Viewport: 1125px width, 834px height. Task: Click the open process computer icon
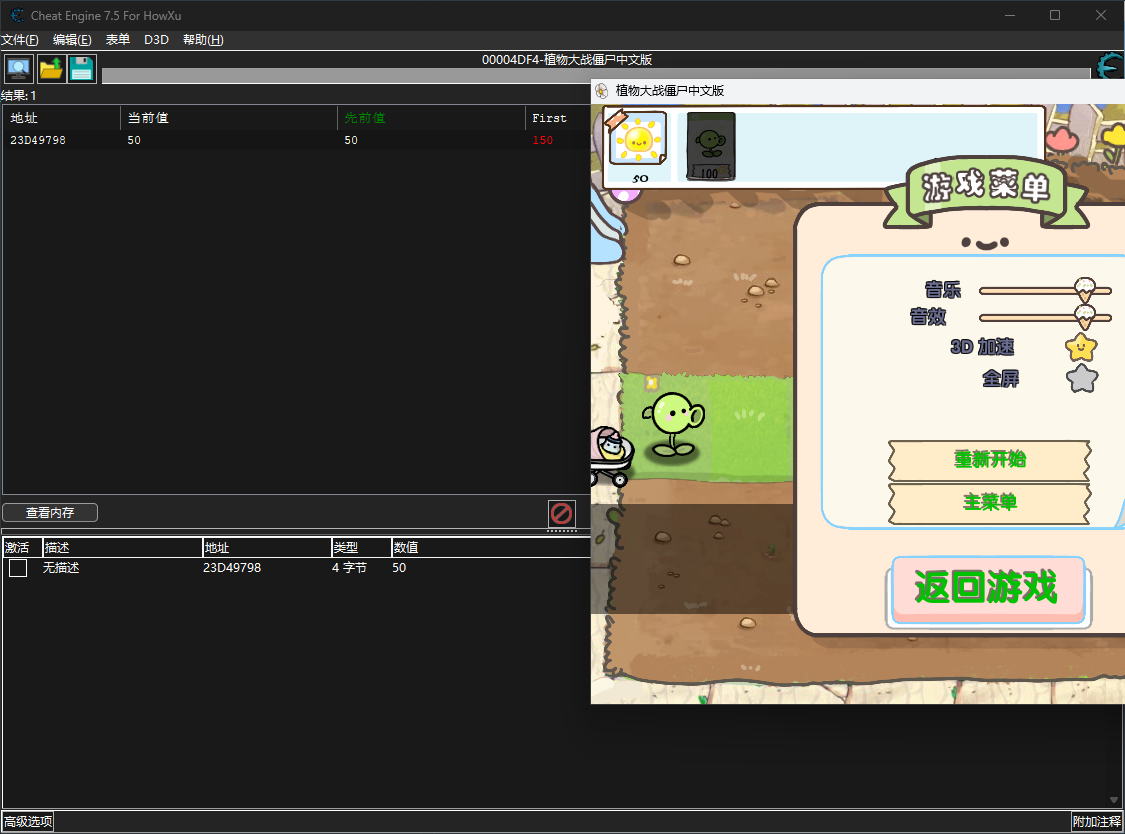tap(19, 69)
